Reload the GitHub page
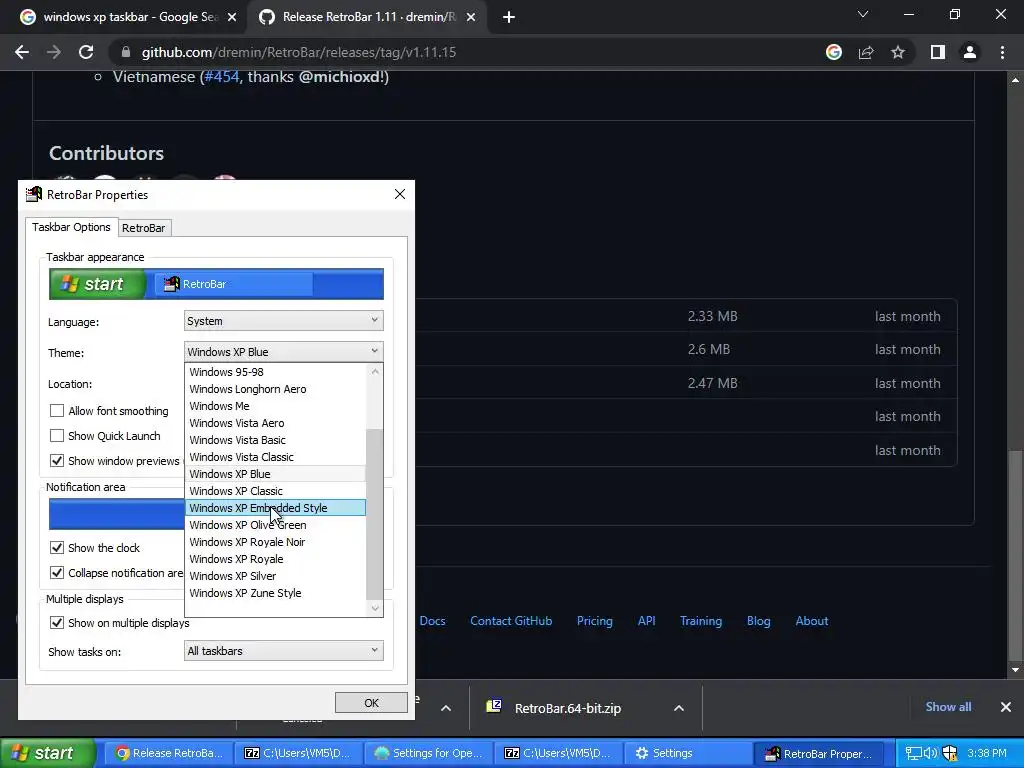The height and width of the screenshot is (768, 1024). pyautogui.click(x=86, y=52)
